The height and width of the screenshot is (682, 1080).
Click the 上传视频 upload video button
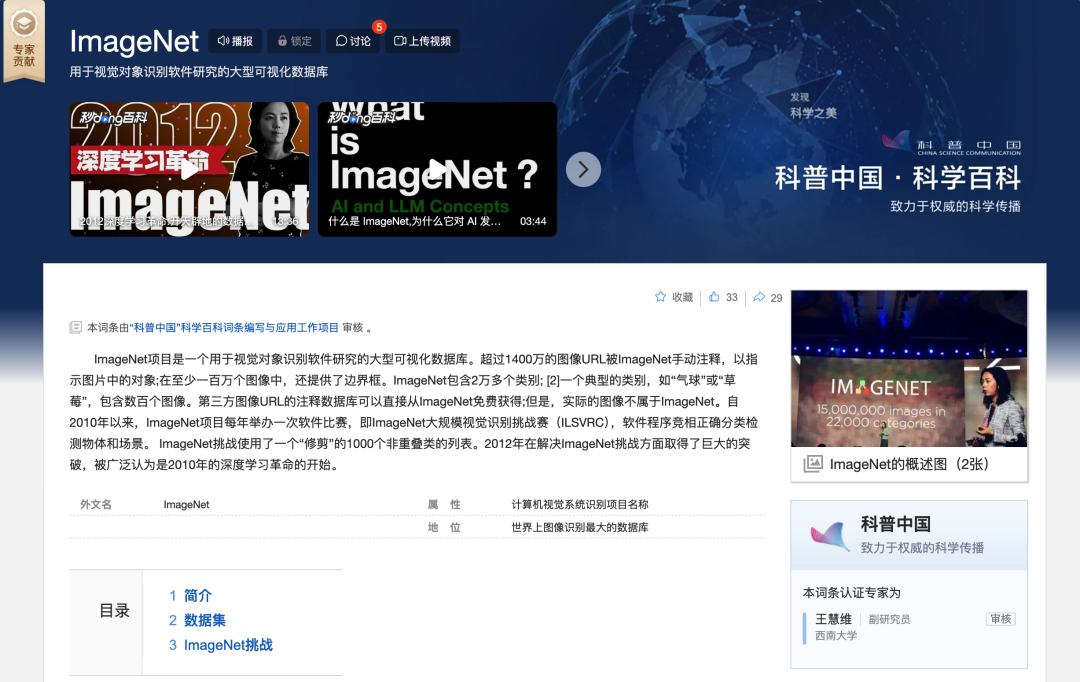click(422, 41)
